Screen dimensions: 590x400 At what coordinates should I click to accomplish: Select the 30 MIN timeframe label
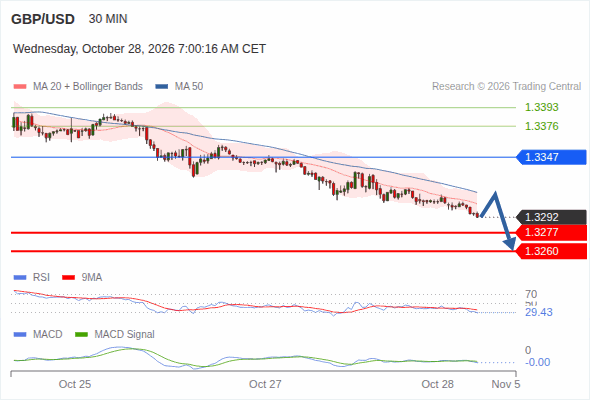108,19
